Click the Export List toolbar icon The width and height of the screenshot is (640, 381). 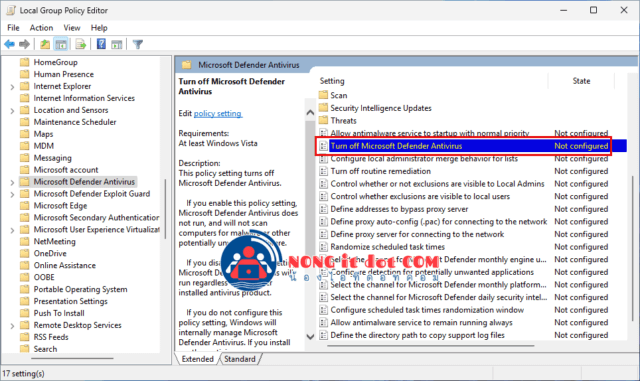[80, 44]
